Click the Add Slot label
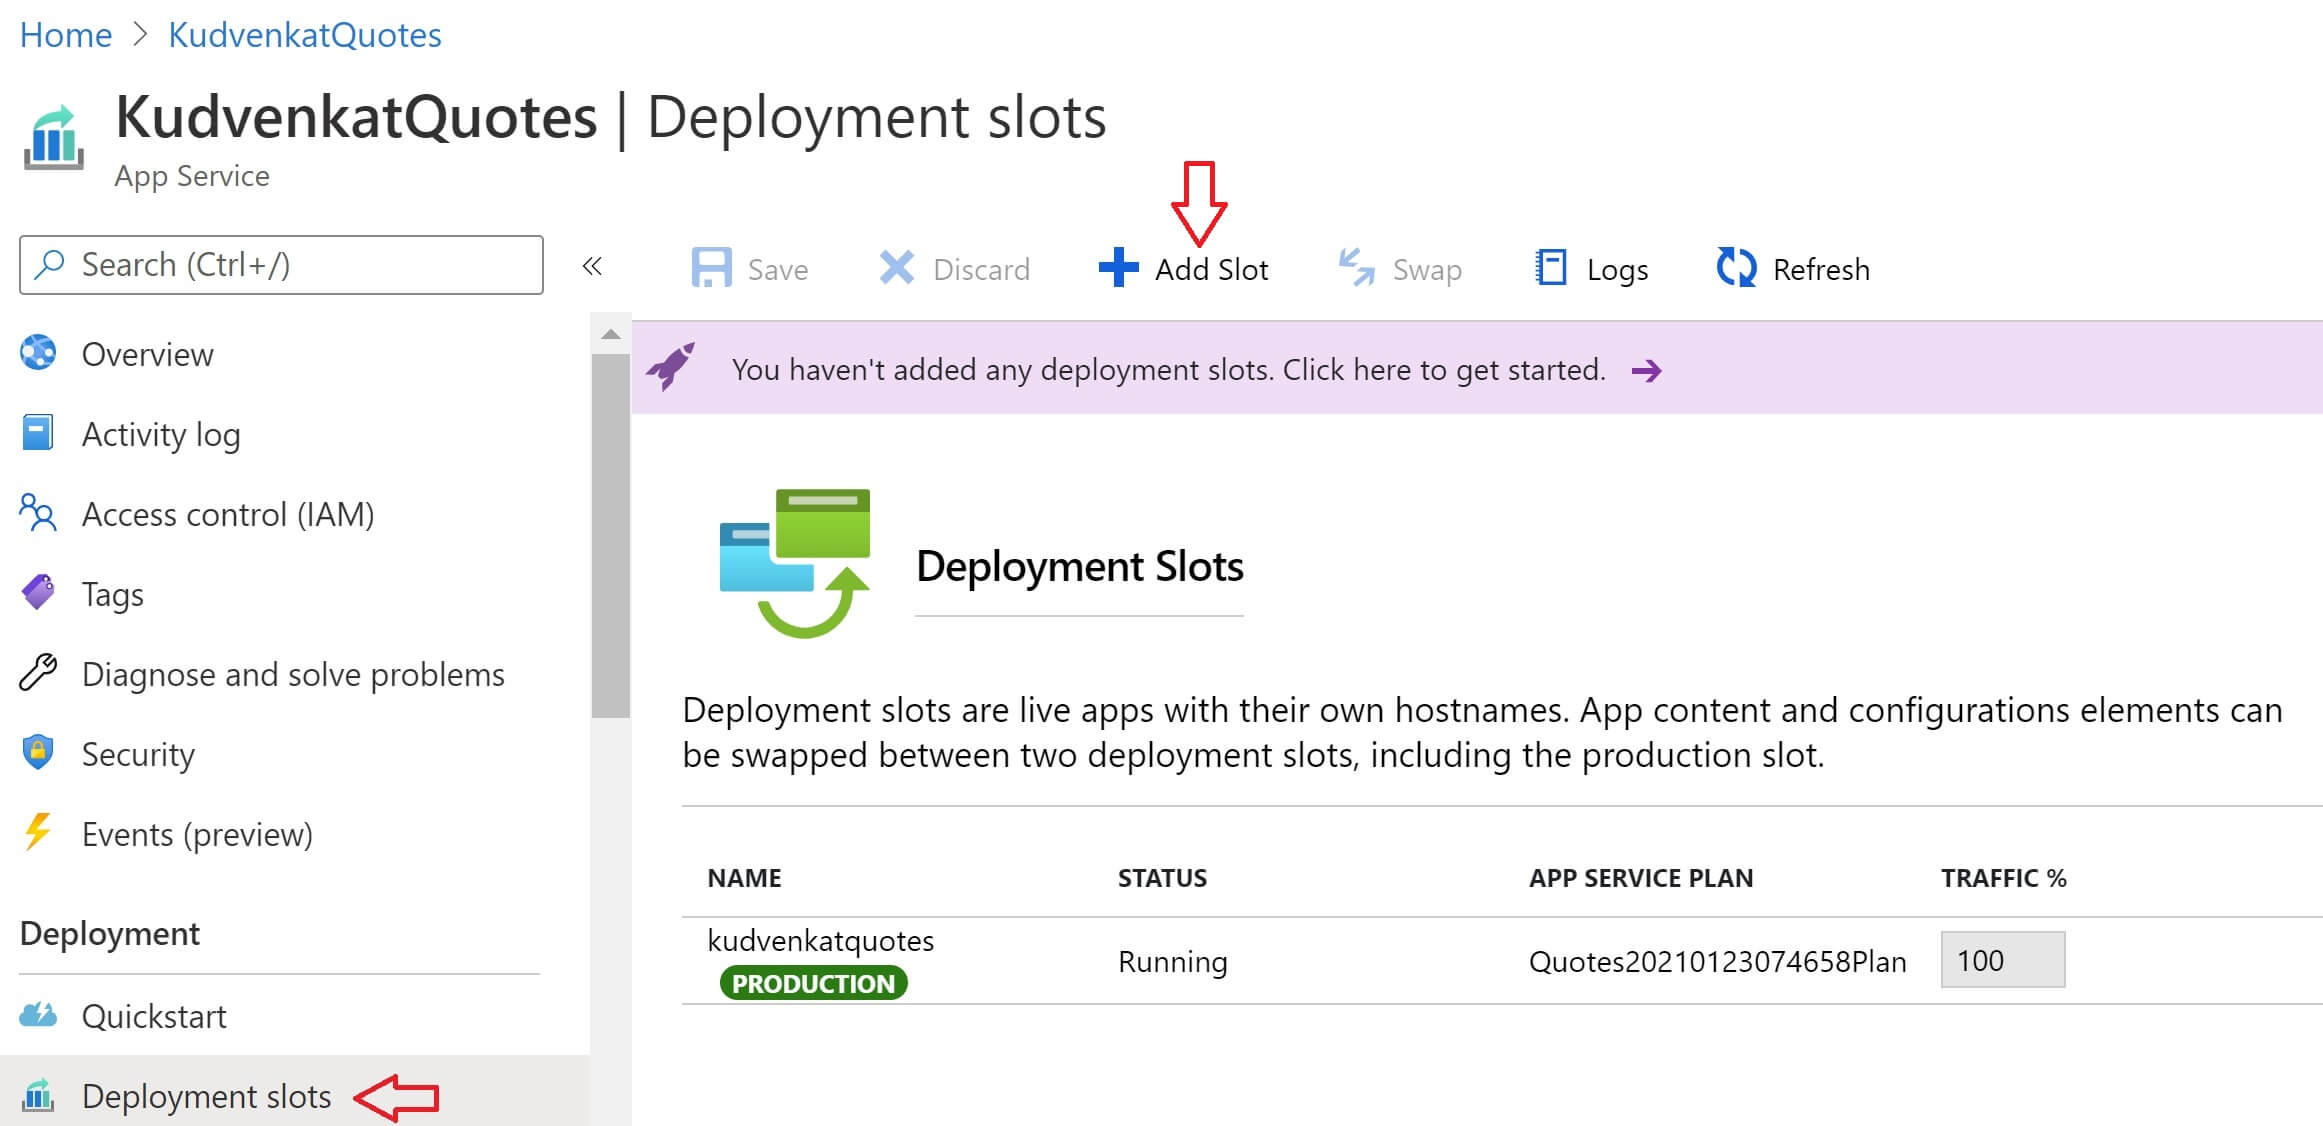Screen dimensions: 2323x1126 point(1211,269)
